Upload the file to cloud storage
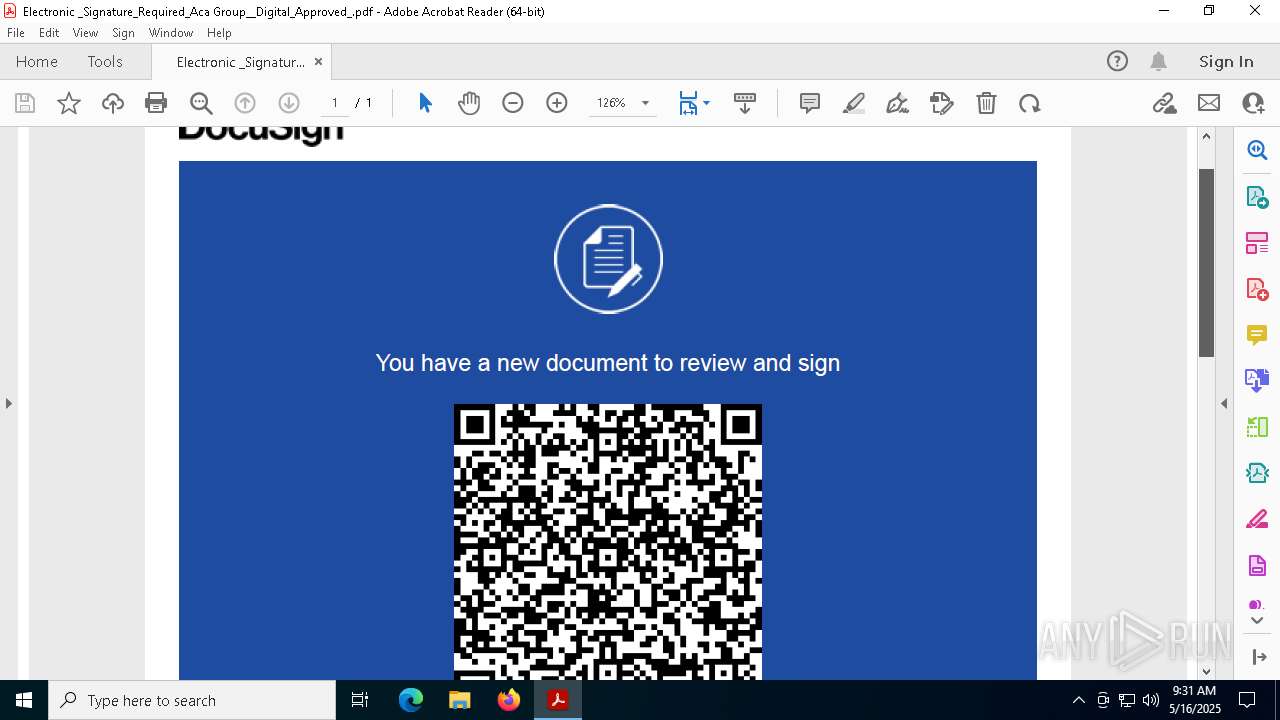The height and width of the screenshot is (720, 1280). click(x=113, y=103)
